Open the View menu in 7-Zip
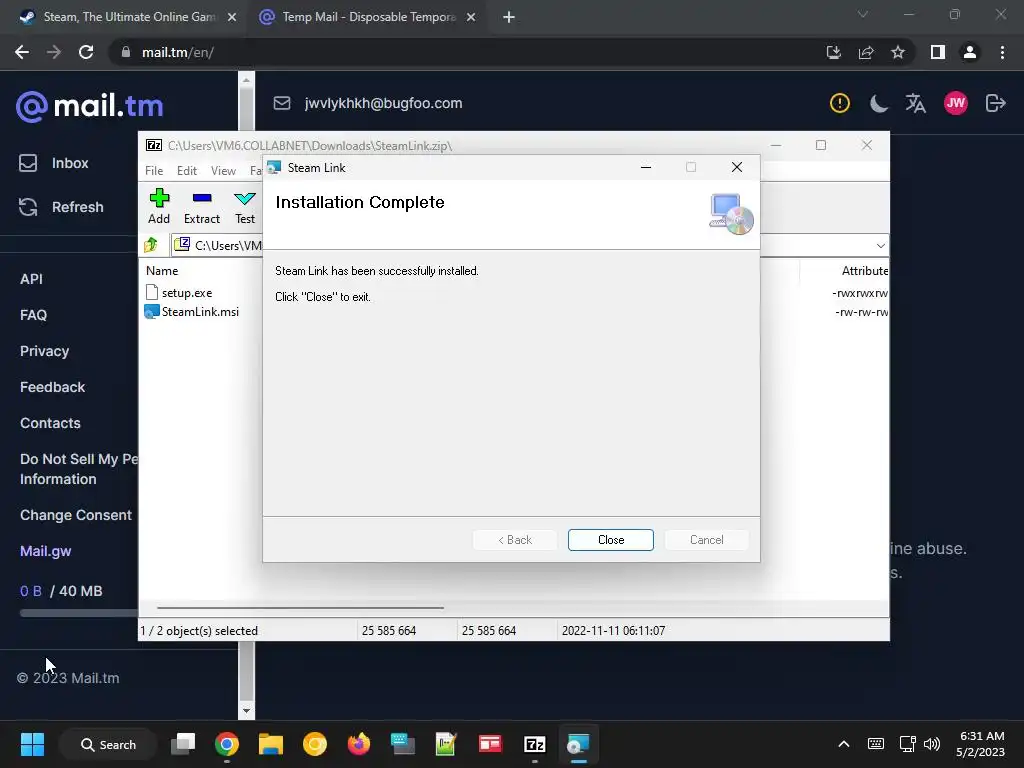 coord(223,170)
